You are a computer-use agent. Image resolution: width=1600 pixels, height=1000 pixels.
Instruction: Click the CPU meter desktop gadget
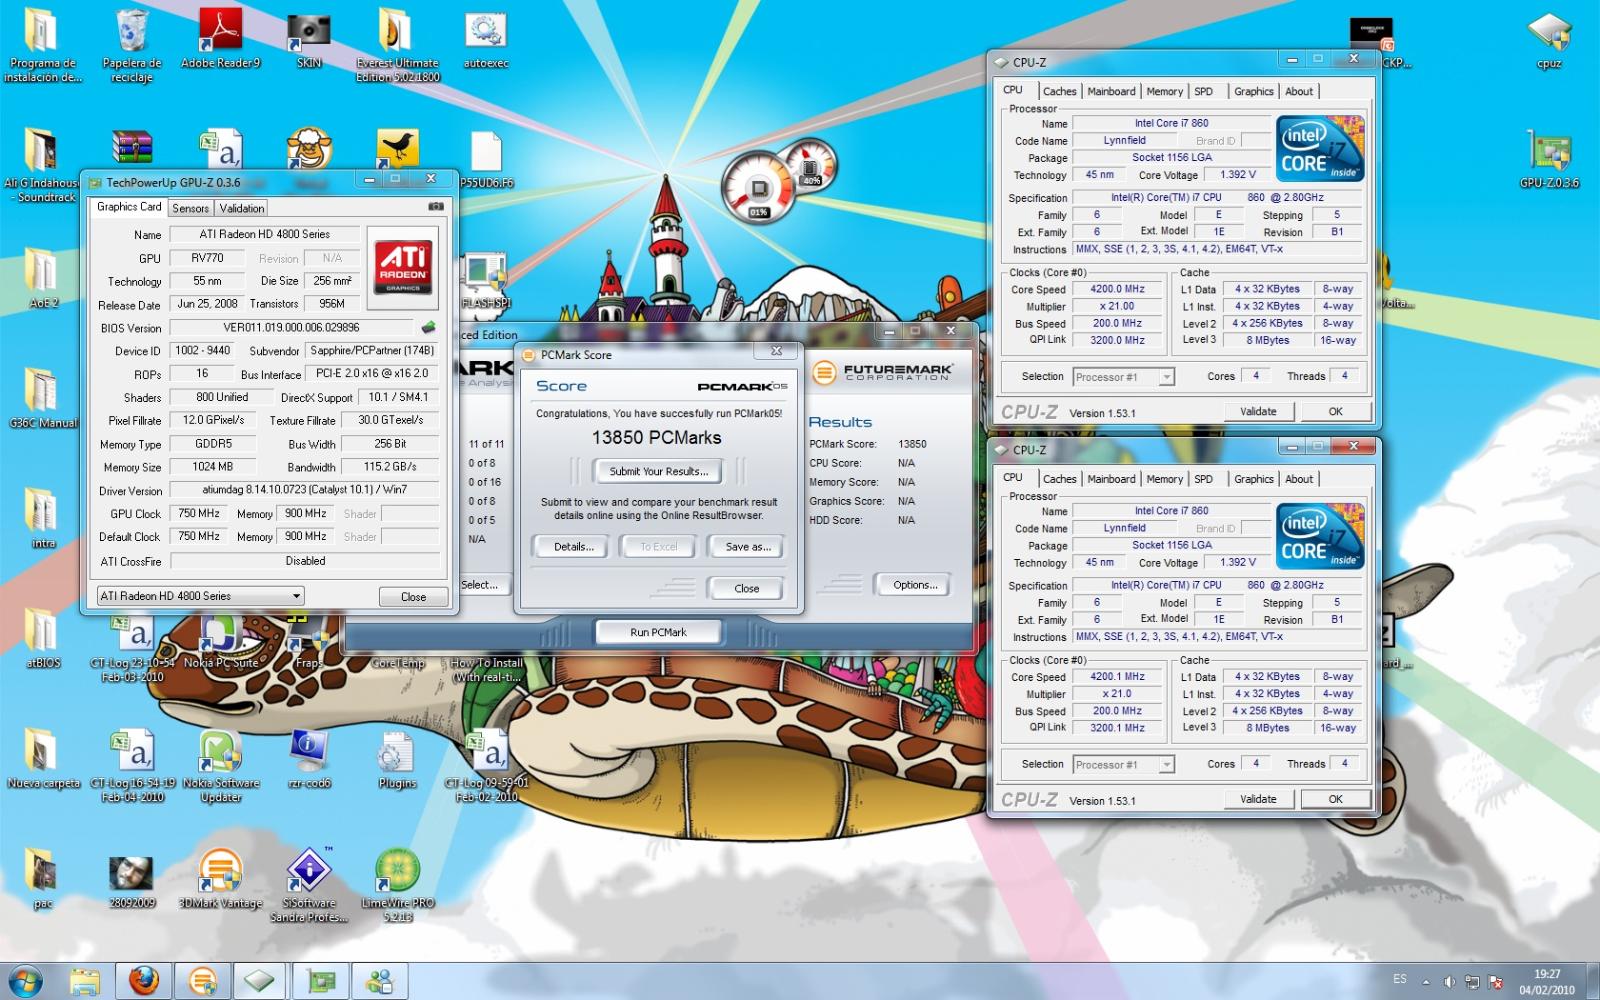(757, 187)
